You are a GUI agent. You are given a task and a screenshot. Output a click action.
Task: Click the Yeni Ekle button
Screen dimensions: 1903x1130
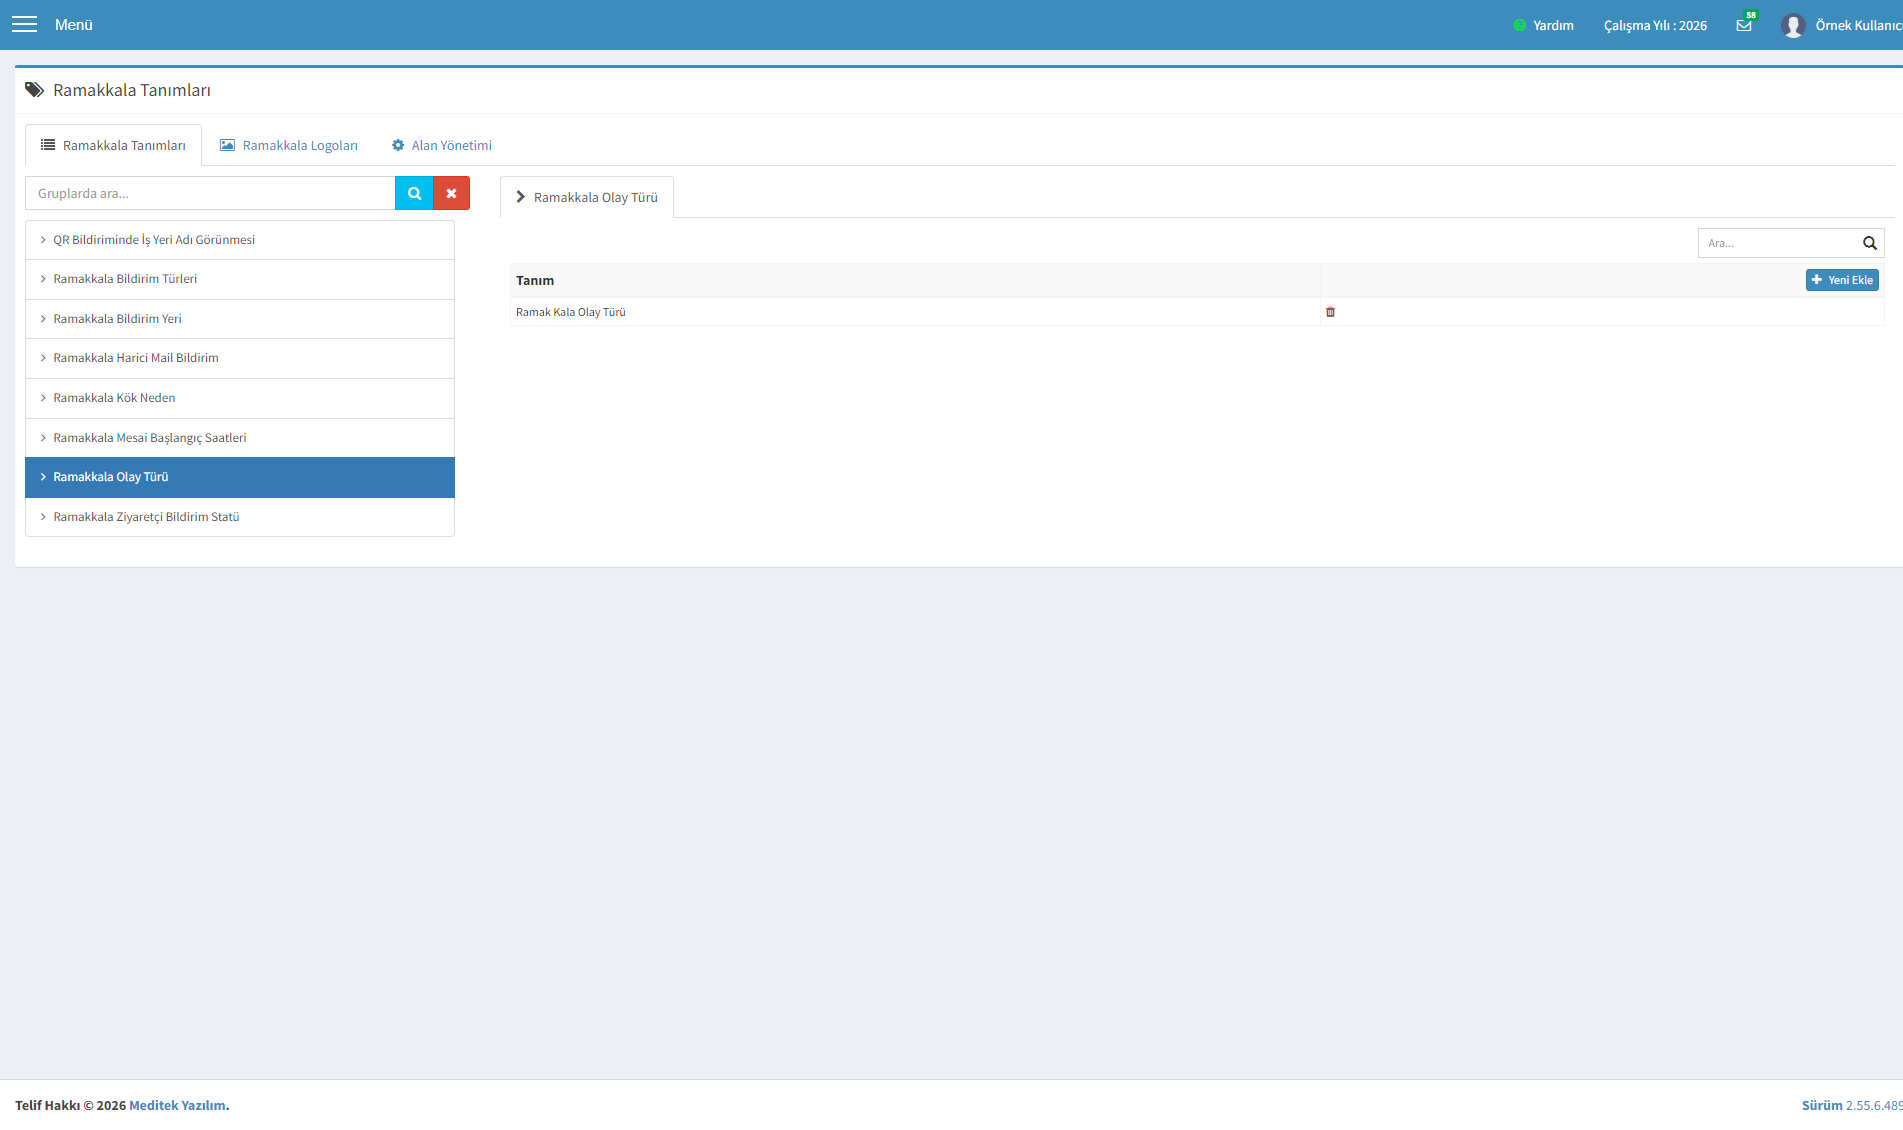[1842, 280]
